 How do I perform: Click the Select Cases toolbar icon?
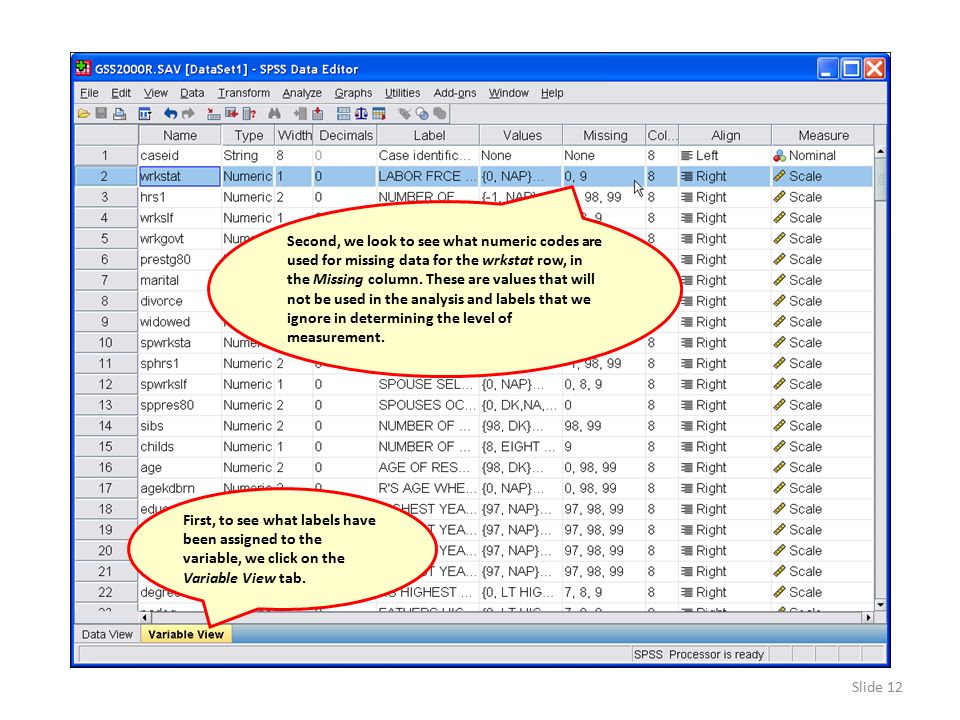click(379, 113)
